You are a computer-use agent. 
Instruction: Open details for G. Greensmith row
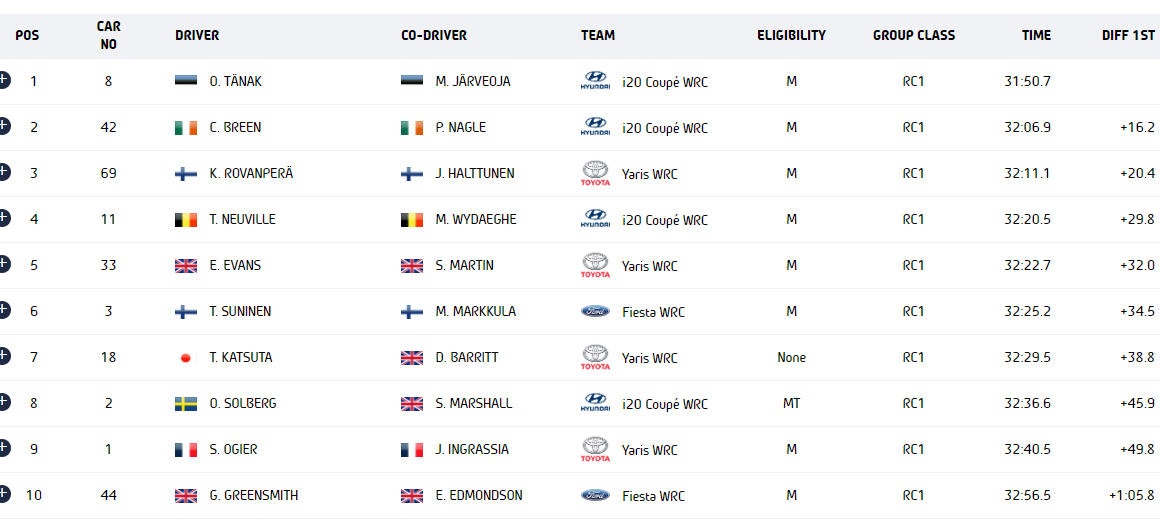point(4,494)
